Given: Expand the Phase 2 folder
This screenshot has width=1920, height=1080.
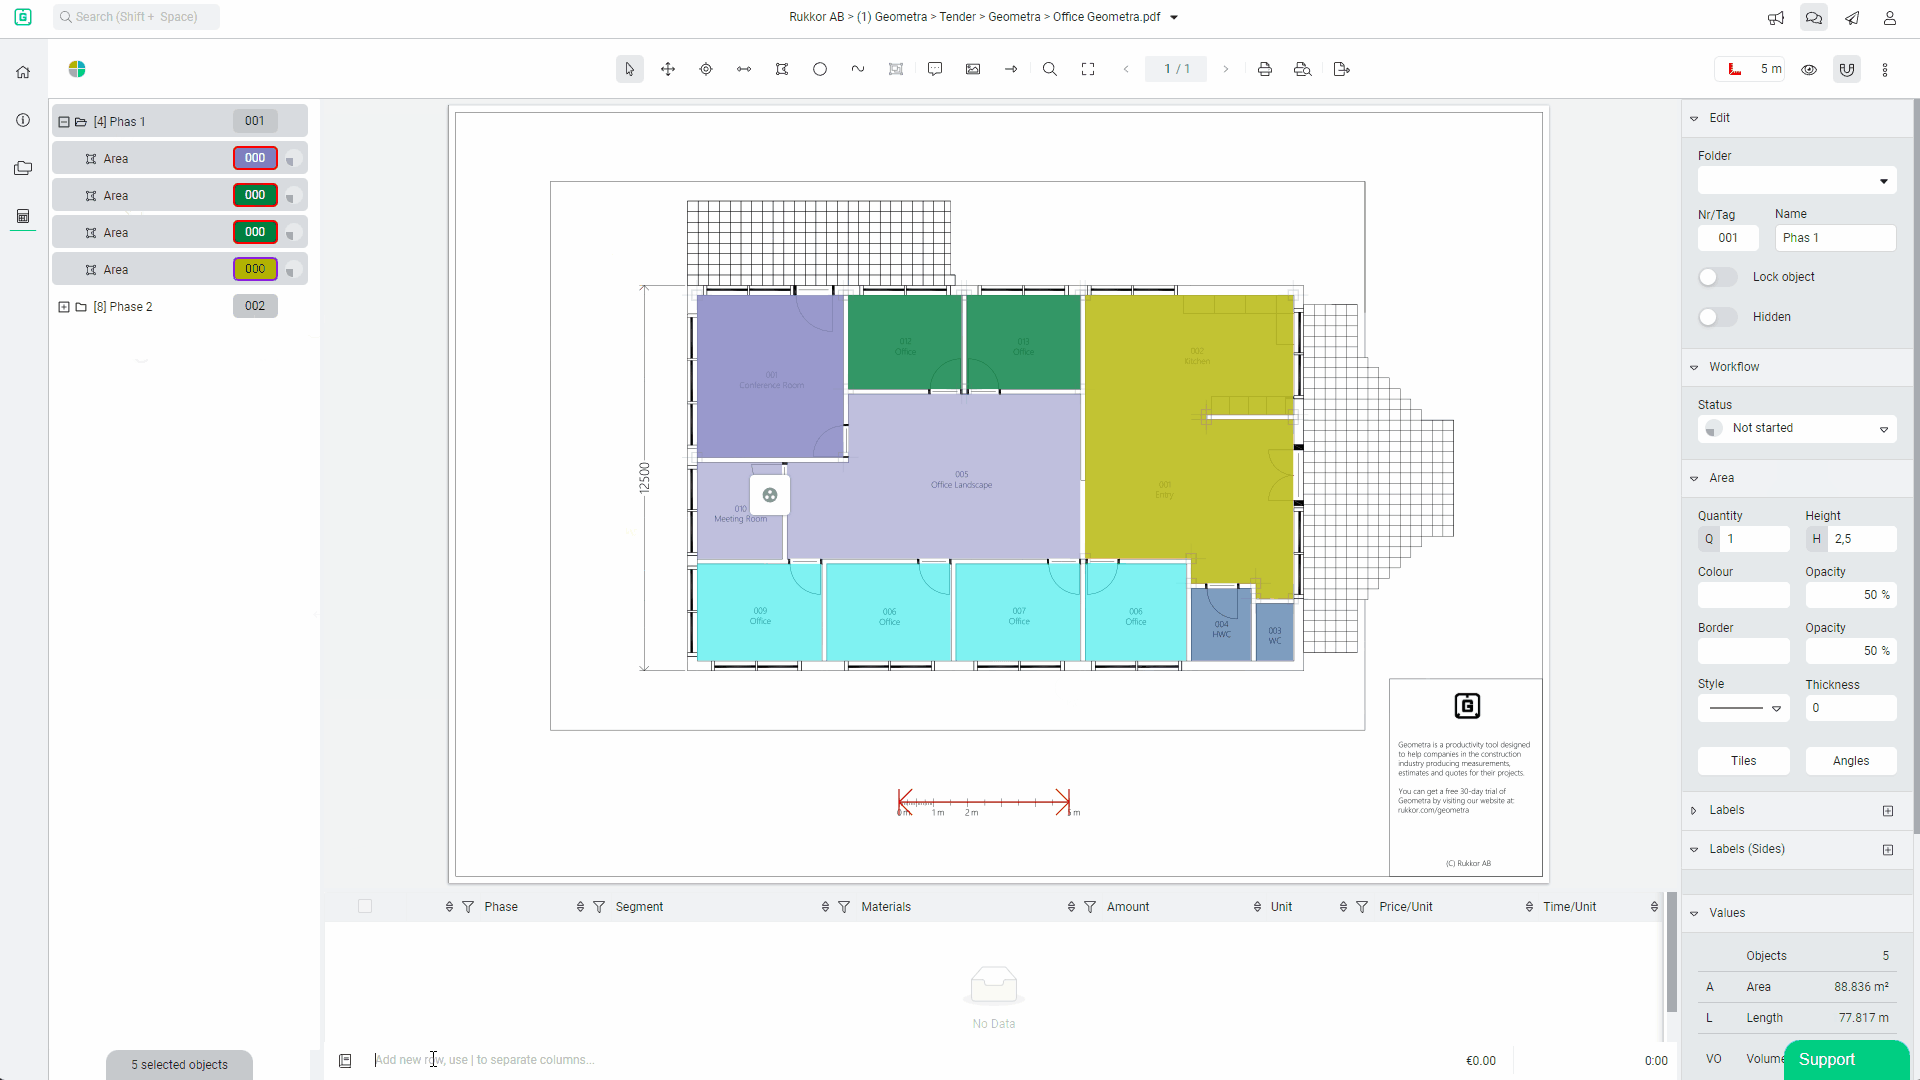Looking at the screenshot, I should click(x=64, y=307).
